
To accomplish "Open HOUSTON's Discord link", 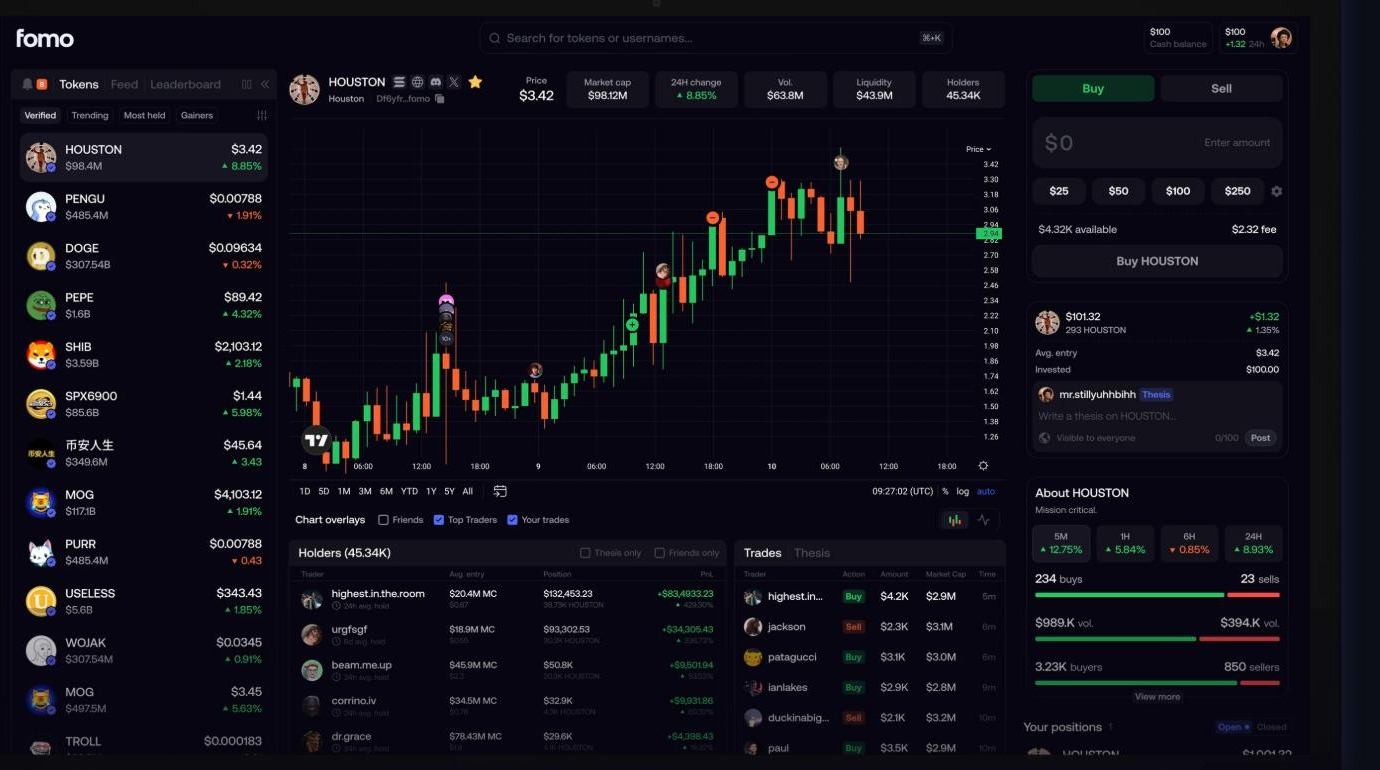I will point(436,82).
